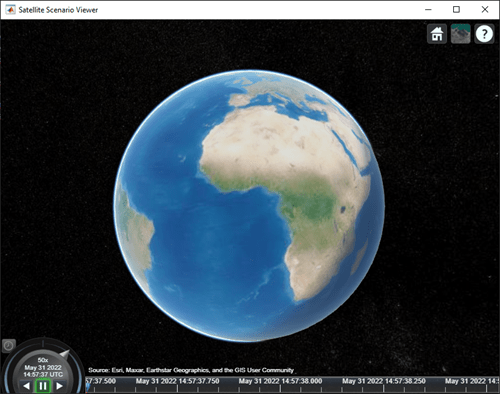Play the simulation in reverse
The height and width of the screenshot is (394, 500).
27,386
